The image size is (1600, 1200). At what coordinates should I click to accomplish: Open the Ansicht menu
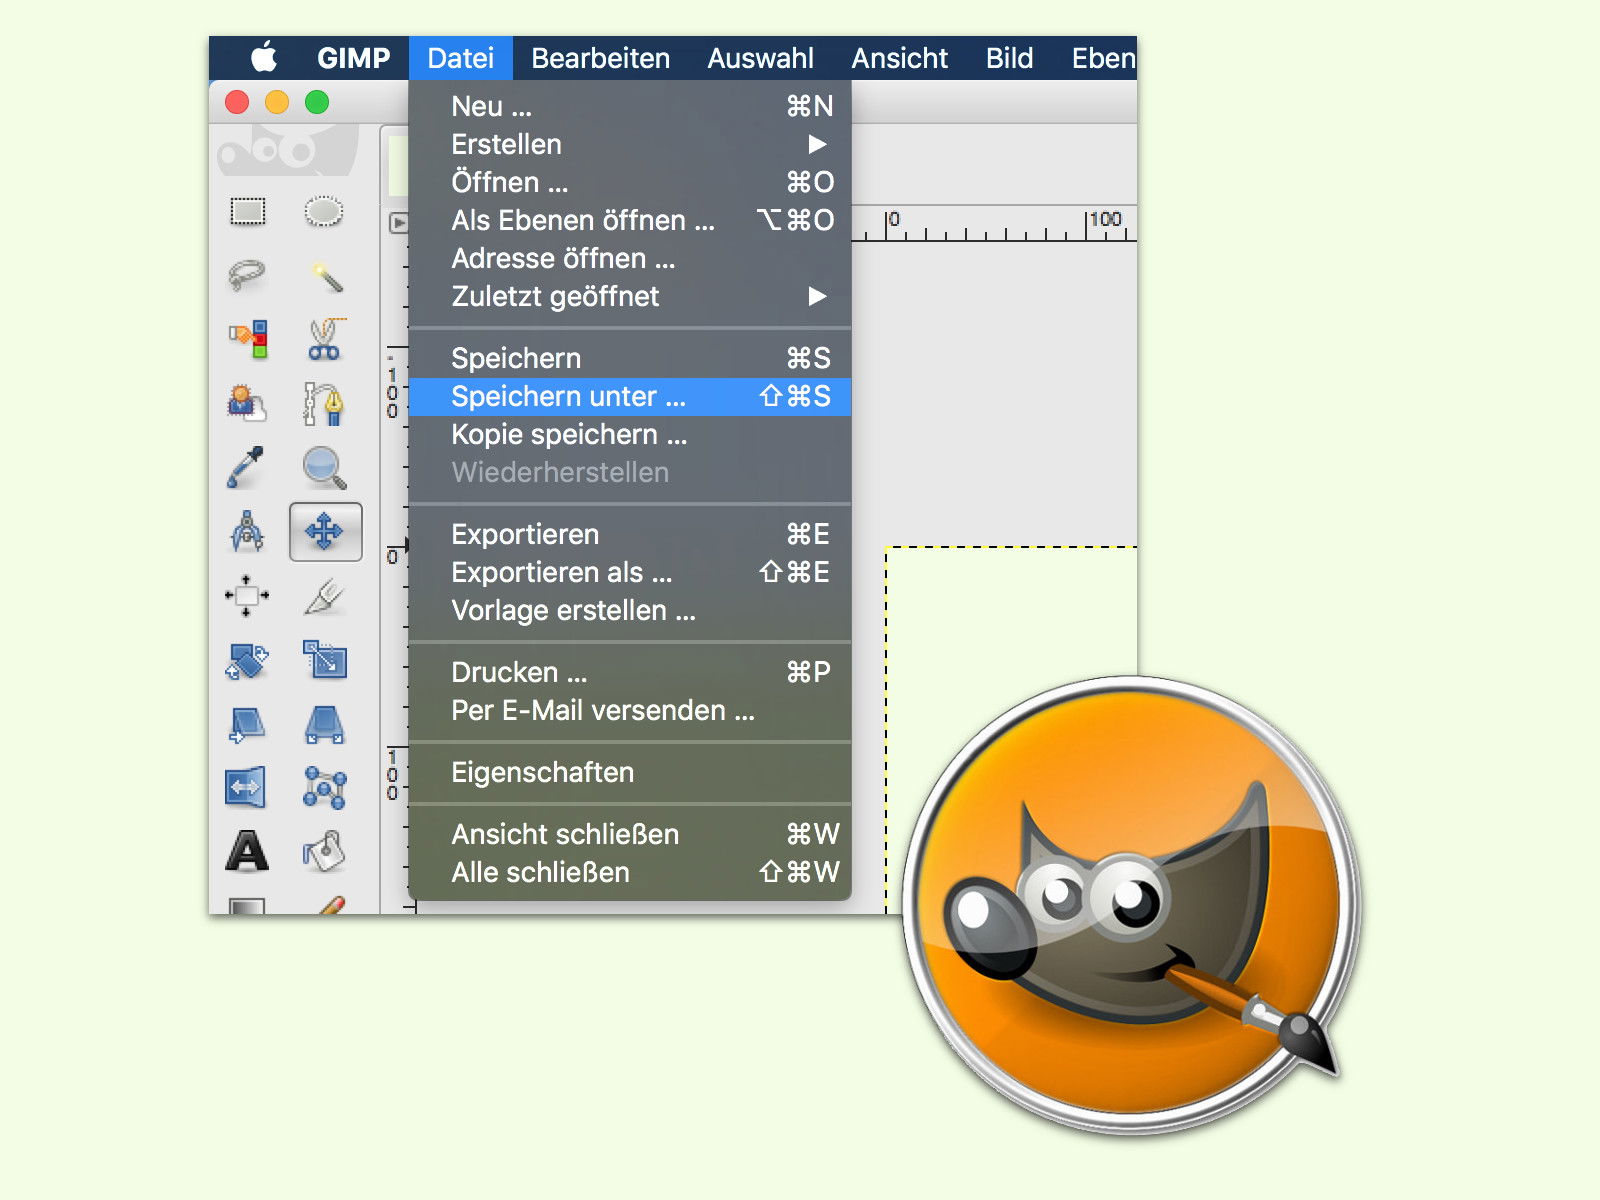coord(900,58)
